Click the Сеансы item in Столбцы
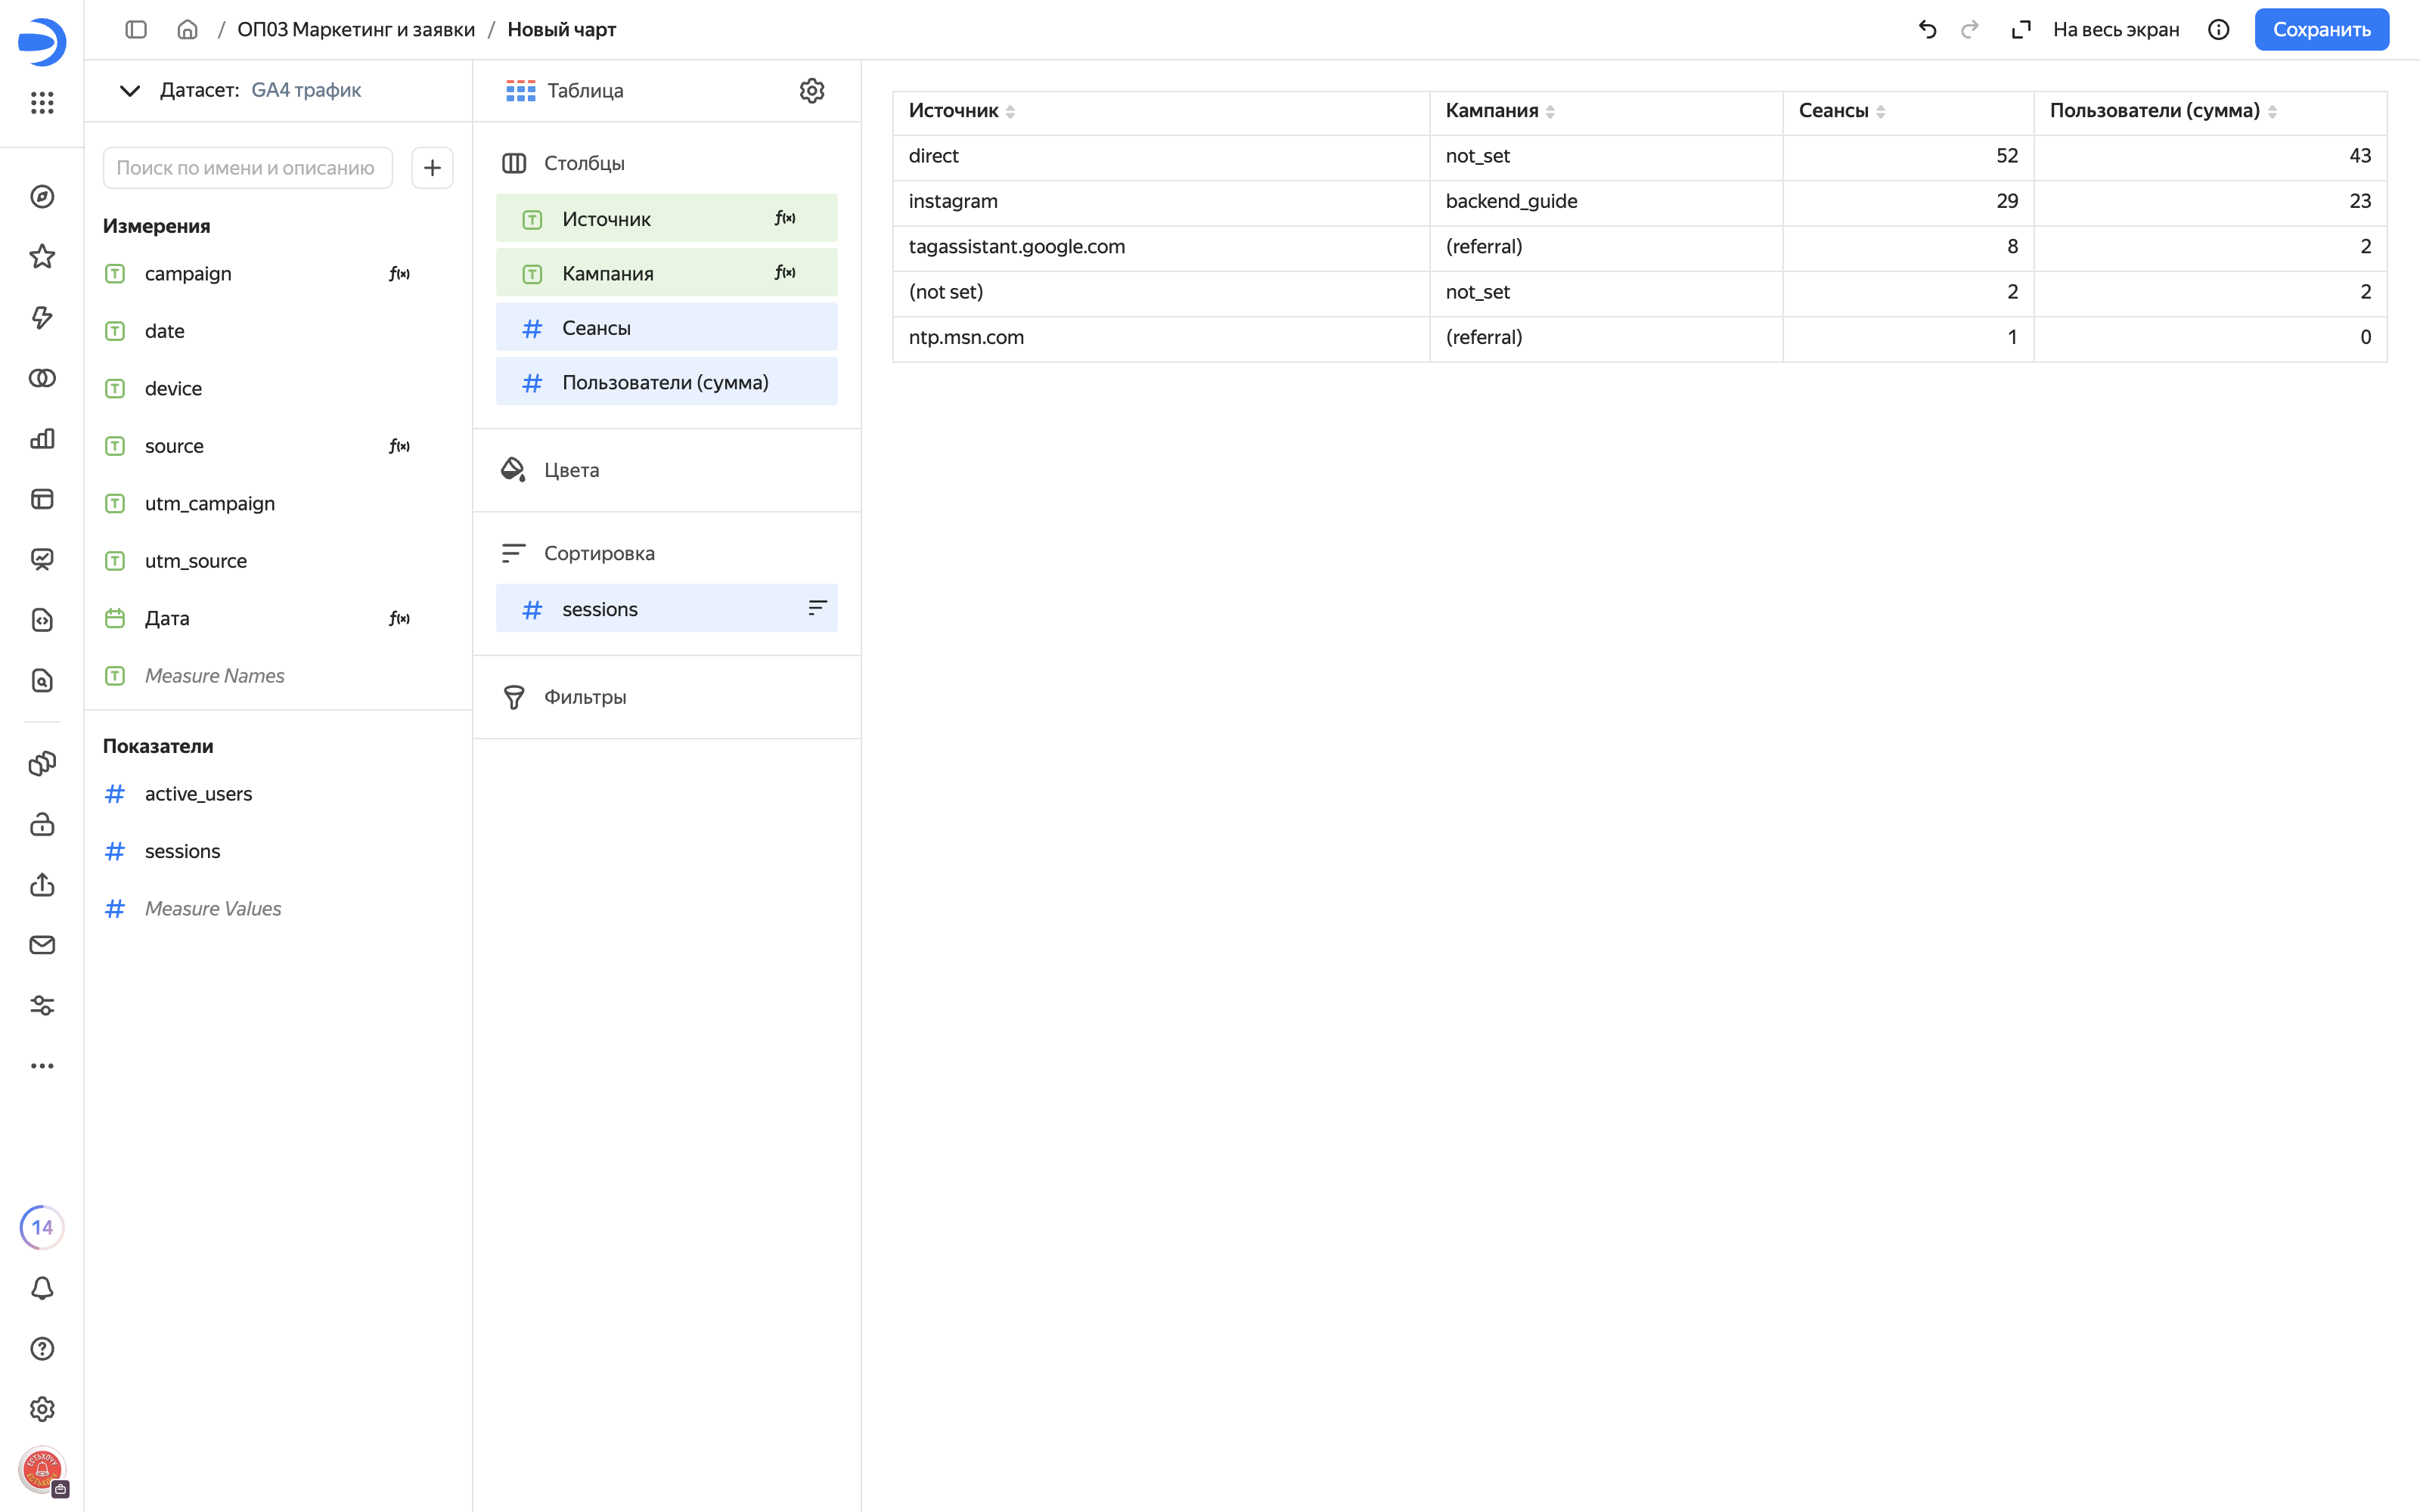 [x=667, y=328]
